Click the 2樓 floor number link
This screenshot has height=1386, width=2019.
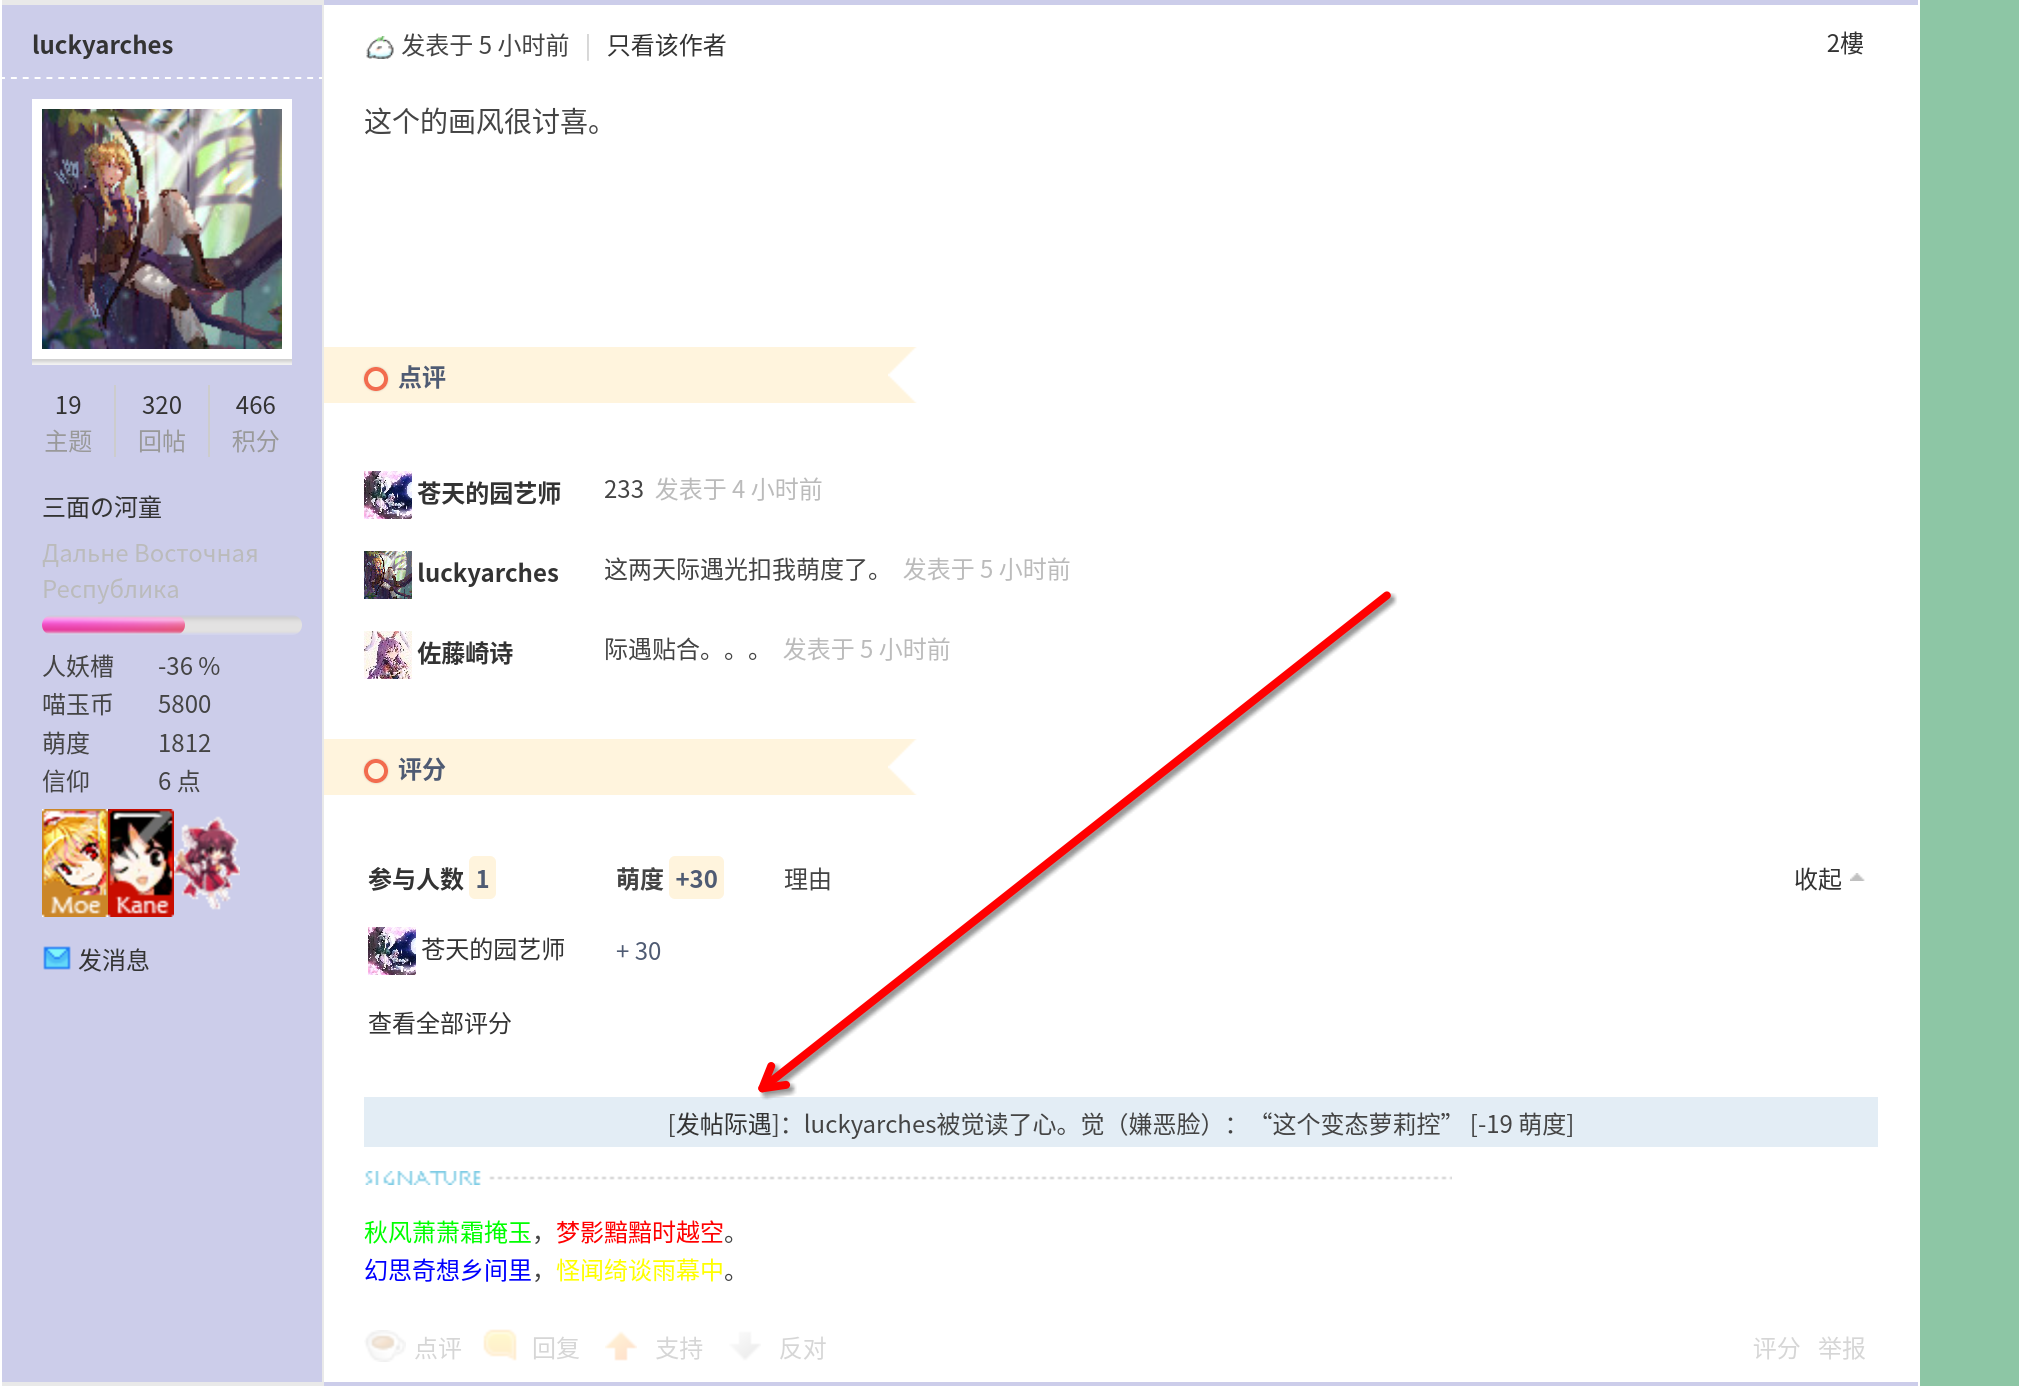point(1844,44)
